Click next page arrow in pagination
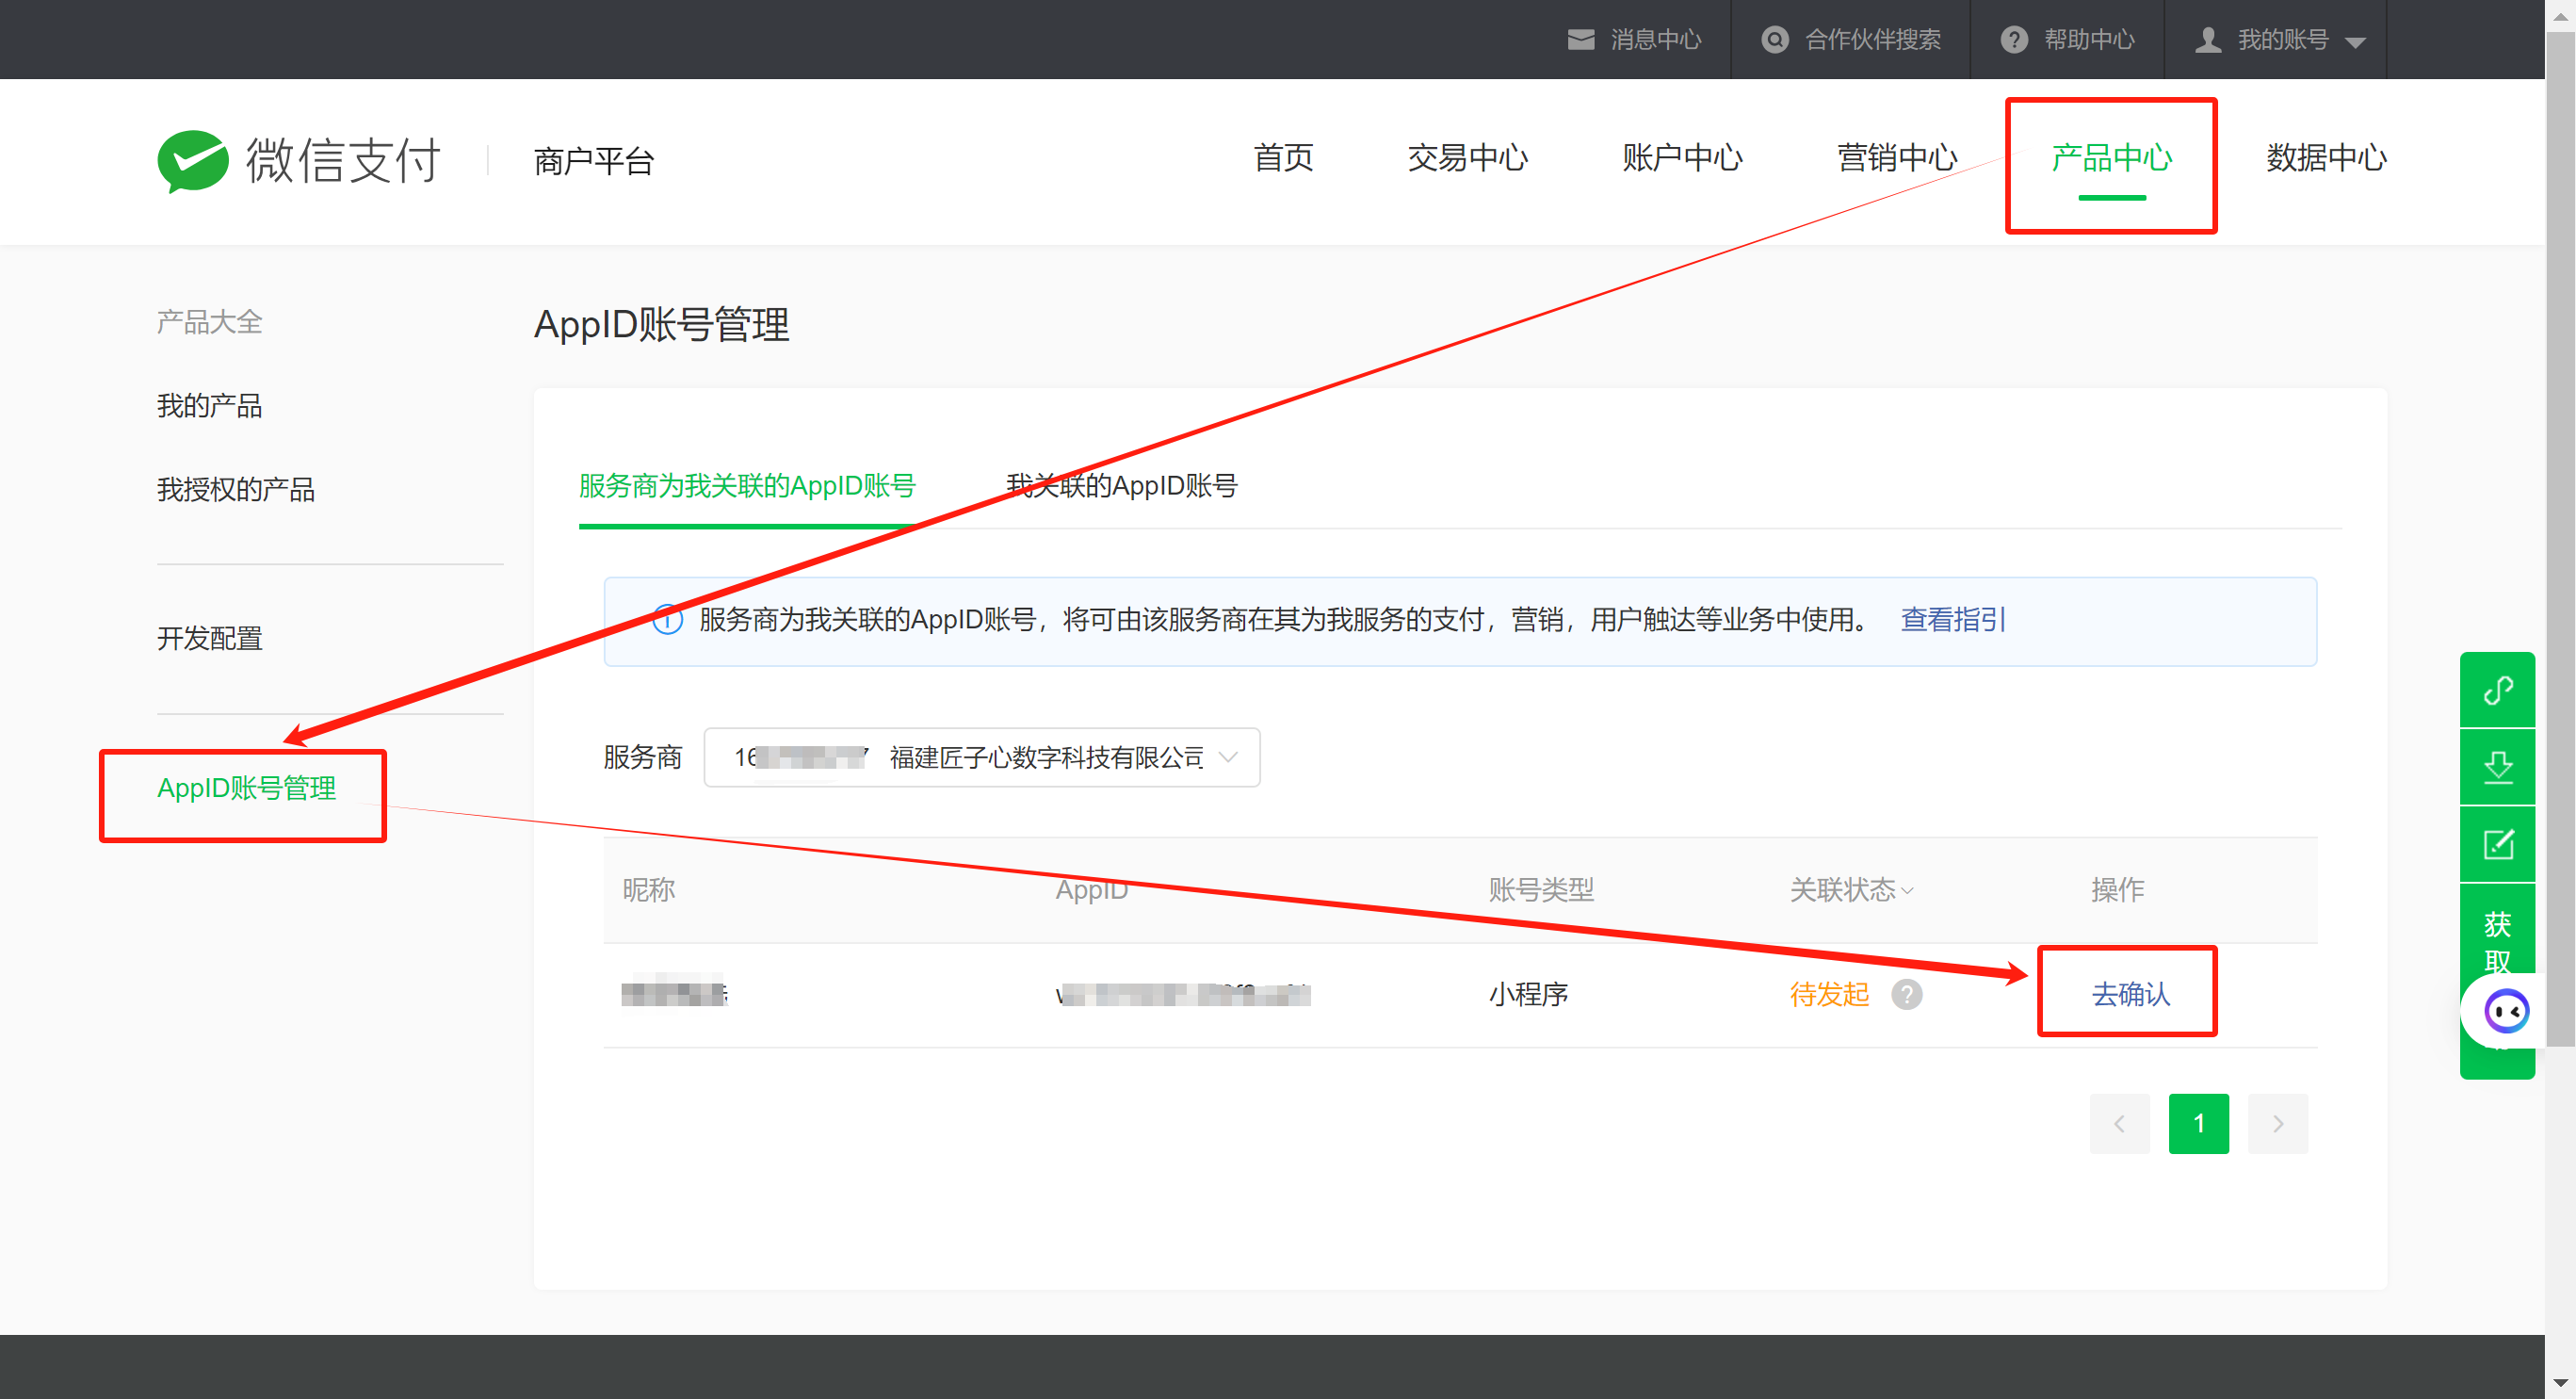This screenshot has width=2576, height=1399. coord(2277,1123)
